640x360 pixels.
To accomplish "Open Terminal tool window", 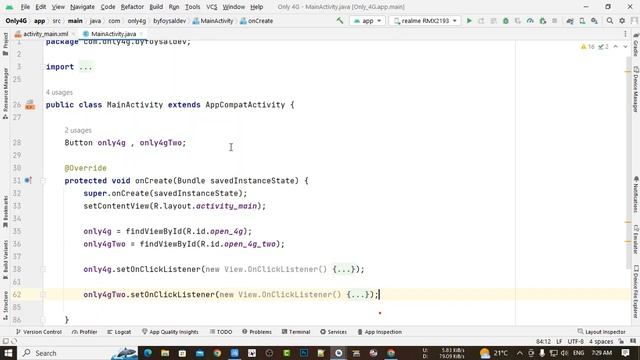I will pos(296,332).
